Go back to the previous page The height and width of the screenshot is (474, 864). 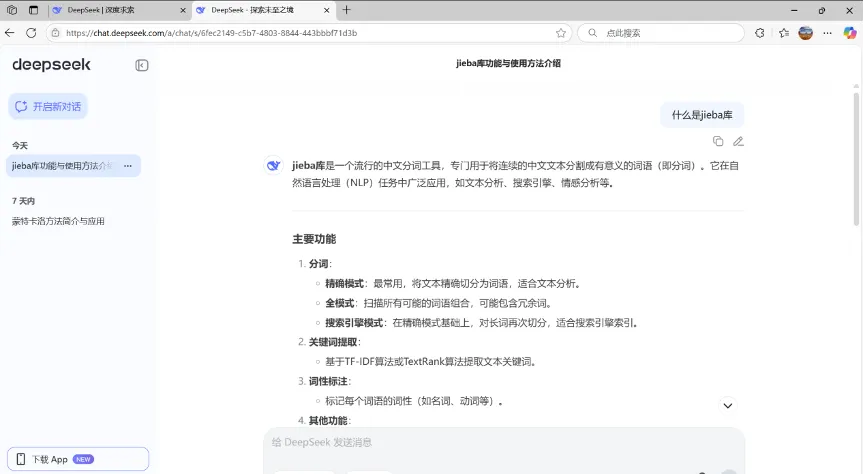coord(9,33)
